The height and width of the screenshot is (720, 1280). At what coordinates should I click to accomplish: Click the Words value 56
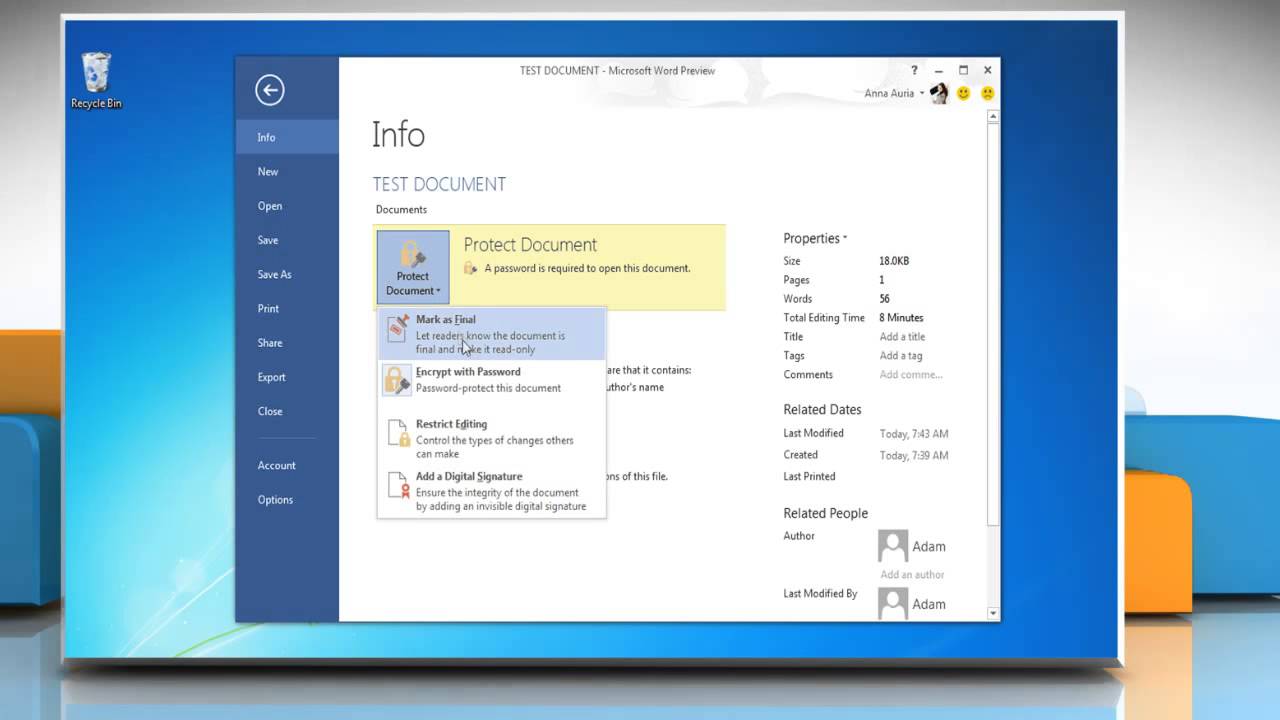click(884, 299)
